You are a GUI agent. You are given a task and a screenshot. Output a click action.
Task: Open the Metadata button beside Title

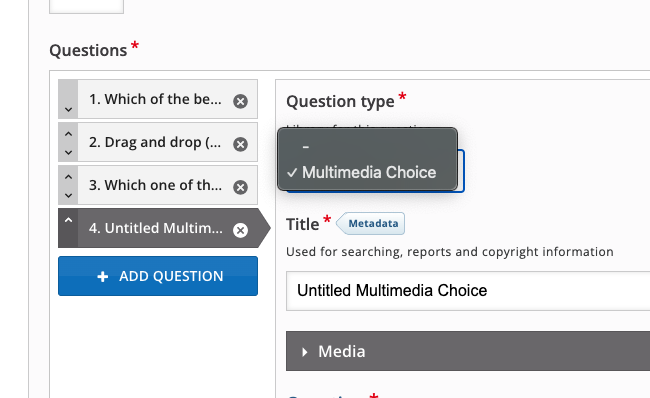coord(371,224)
